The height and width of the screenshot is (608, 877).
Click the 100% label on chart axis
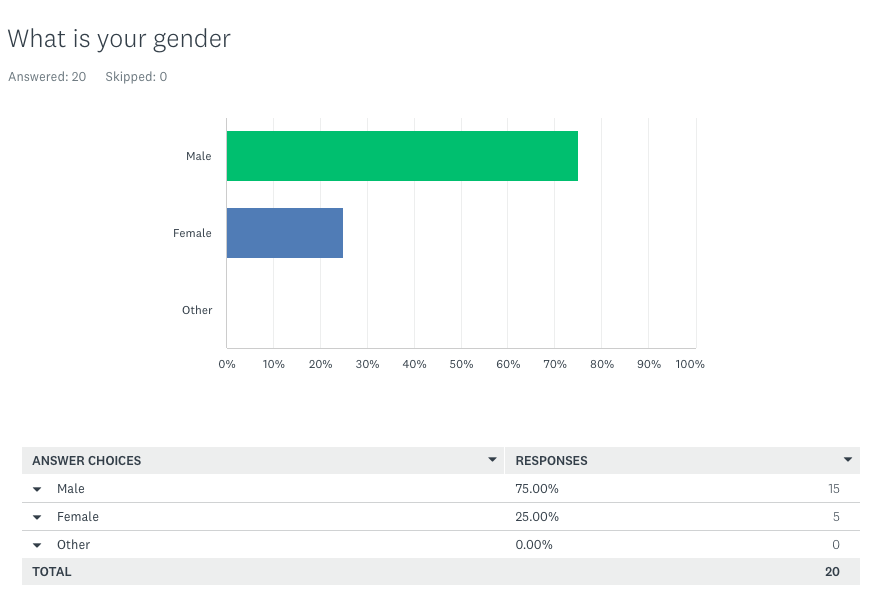click(x=690, y=364)
